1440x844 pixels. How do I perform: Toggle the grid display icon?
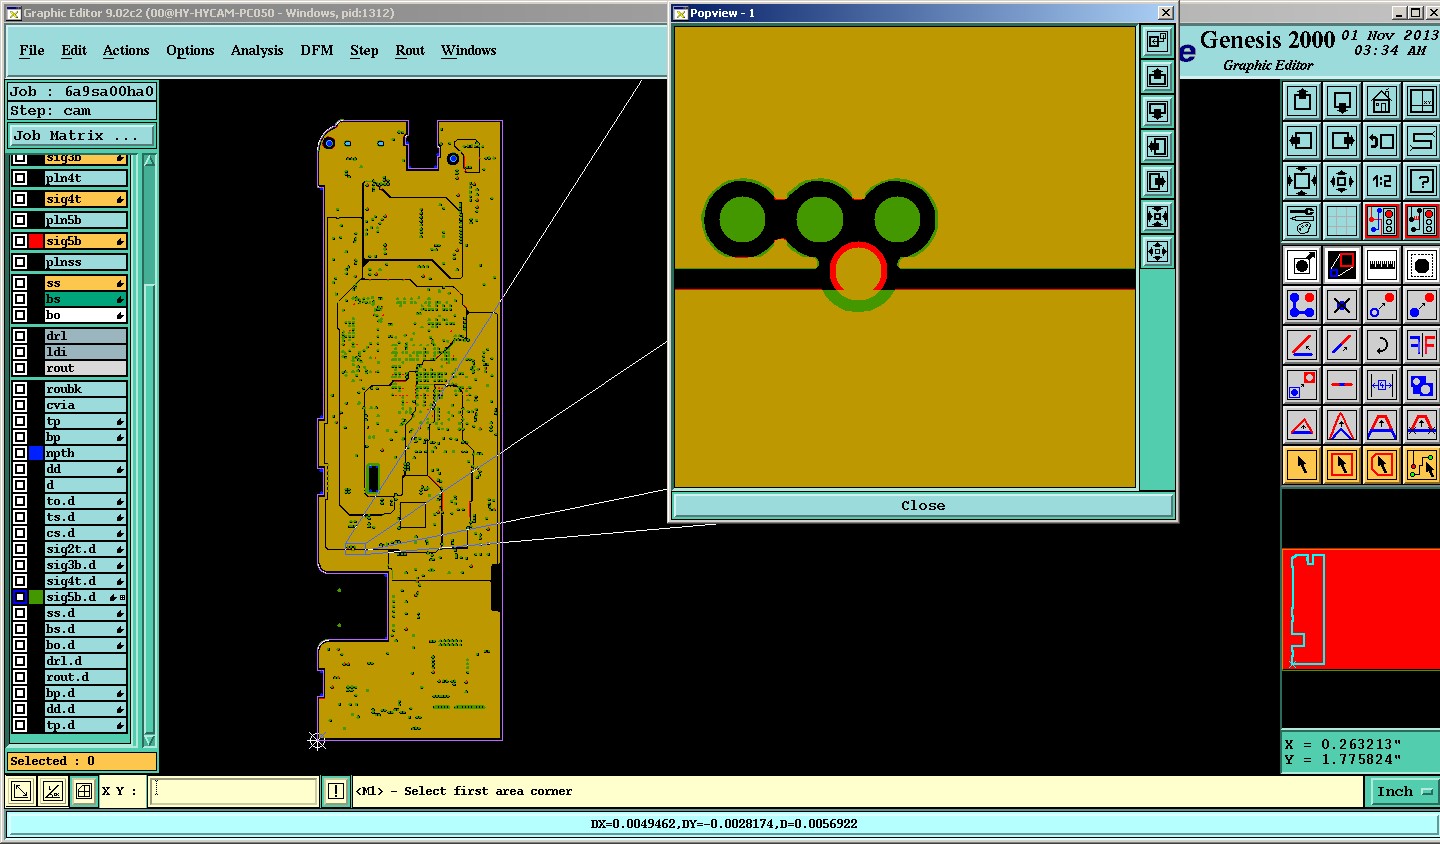(x=1342, y=221)
